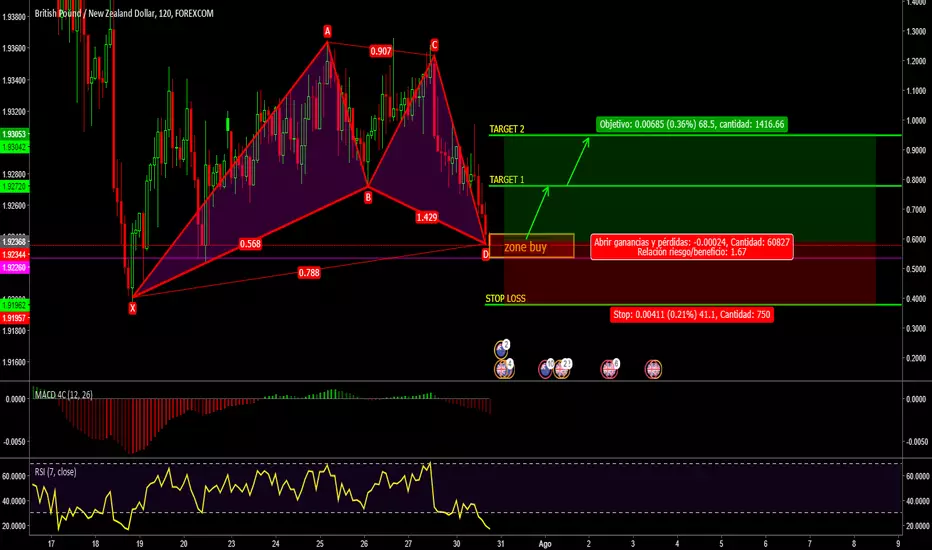This screenshot has height=550, width=932.
Task: Click the 1.429 ratio label
Action: (427, 218)
